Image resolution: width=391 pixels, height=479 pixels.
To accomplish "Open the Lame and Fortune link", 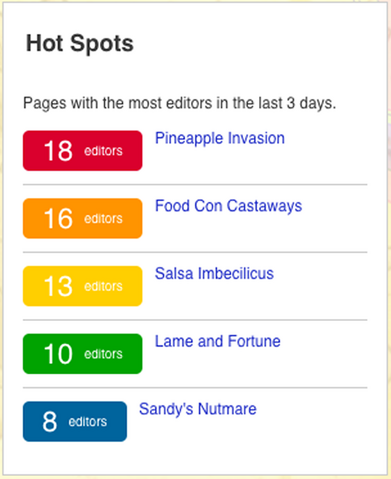I will click(218, 341).
